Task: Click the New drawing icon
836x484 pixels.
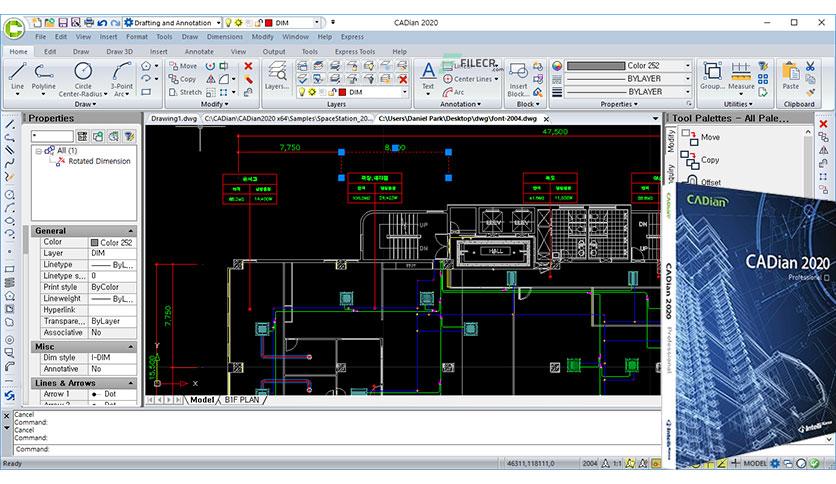Action: [36, 22]
